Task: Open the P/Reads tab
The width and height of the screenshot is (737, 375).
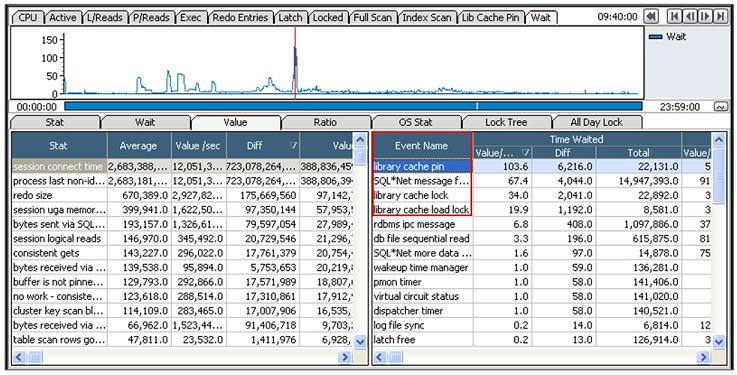Action: 151,18
